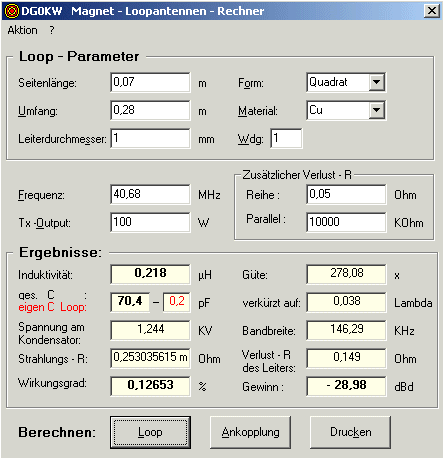Screen dimensions: 443x458
Task: Click the Induktivität result field
Action: [x=150, y=274]
